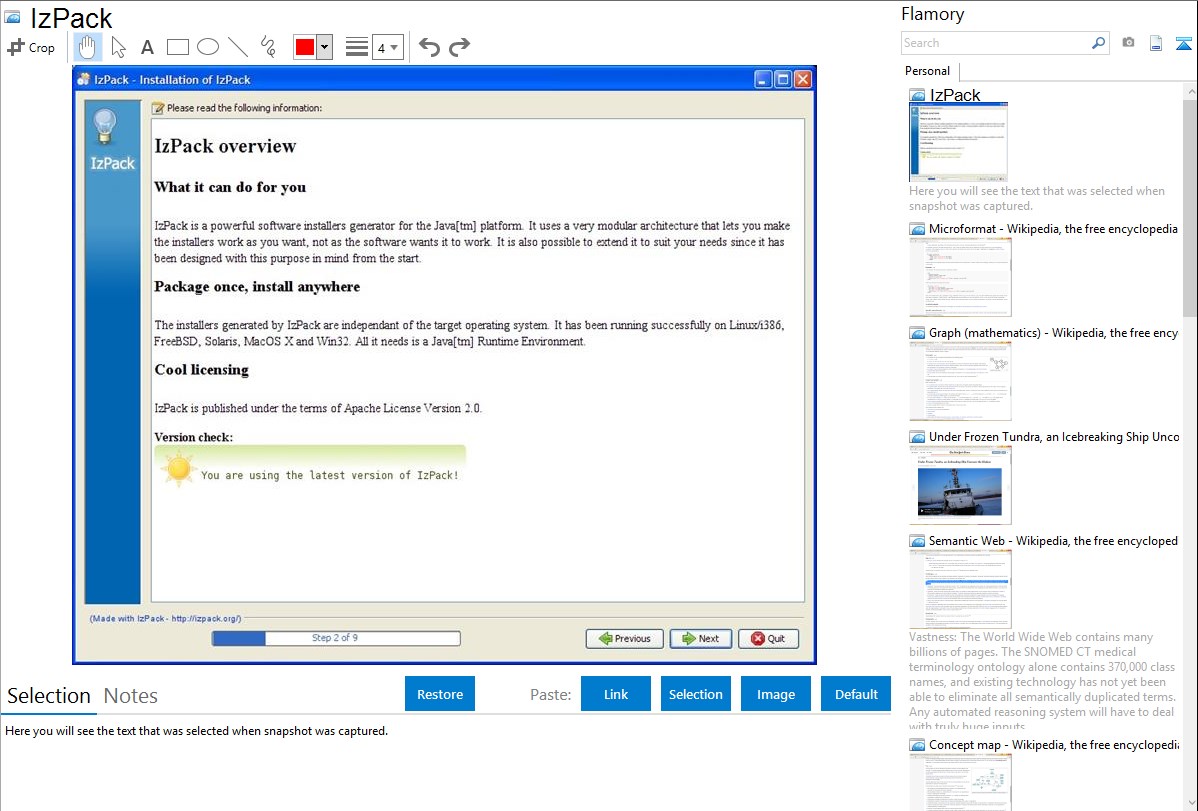
Task: Click the Made with IzPack link text
Action: [x=165, y=618]
